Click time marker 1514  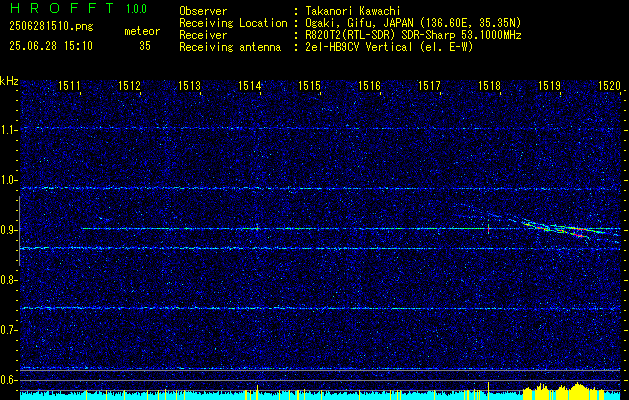(250, 85)
